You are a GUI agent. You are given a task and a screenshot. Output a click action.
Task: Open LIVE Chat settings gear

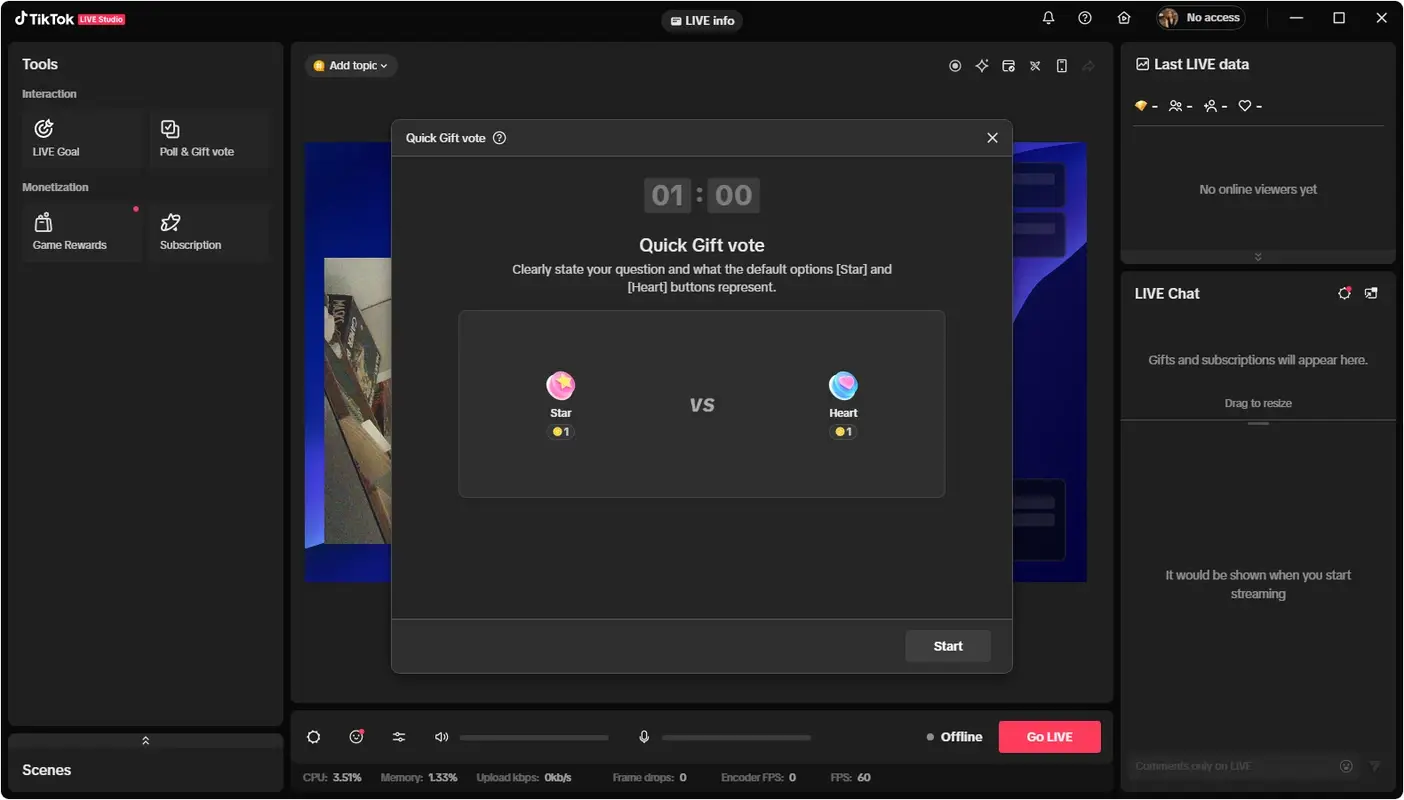pos(1344,293)
